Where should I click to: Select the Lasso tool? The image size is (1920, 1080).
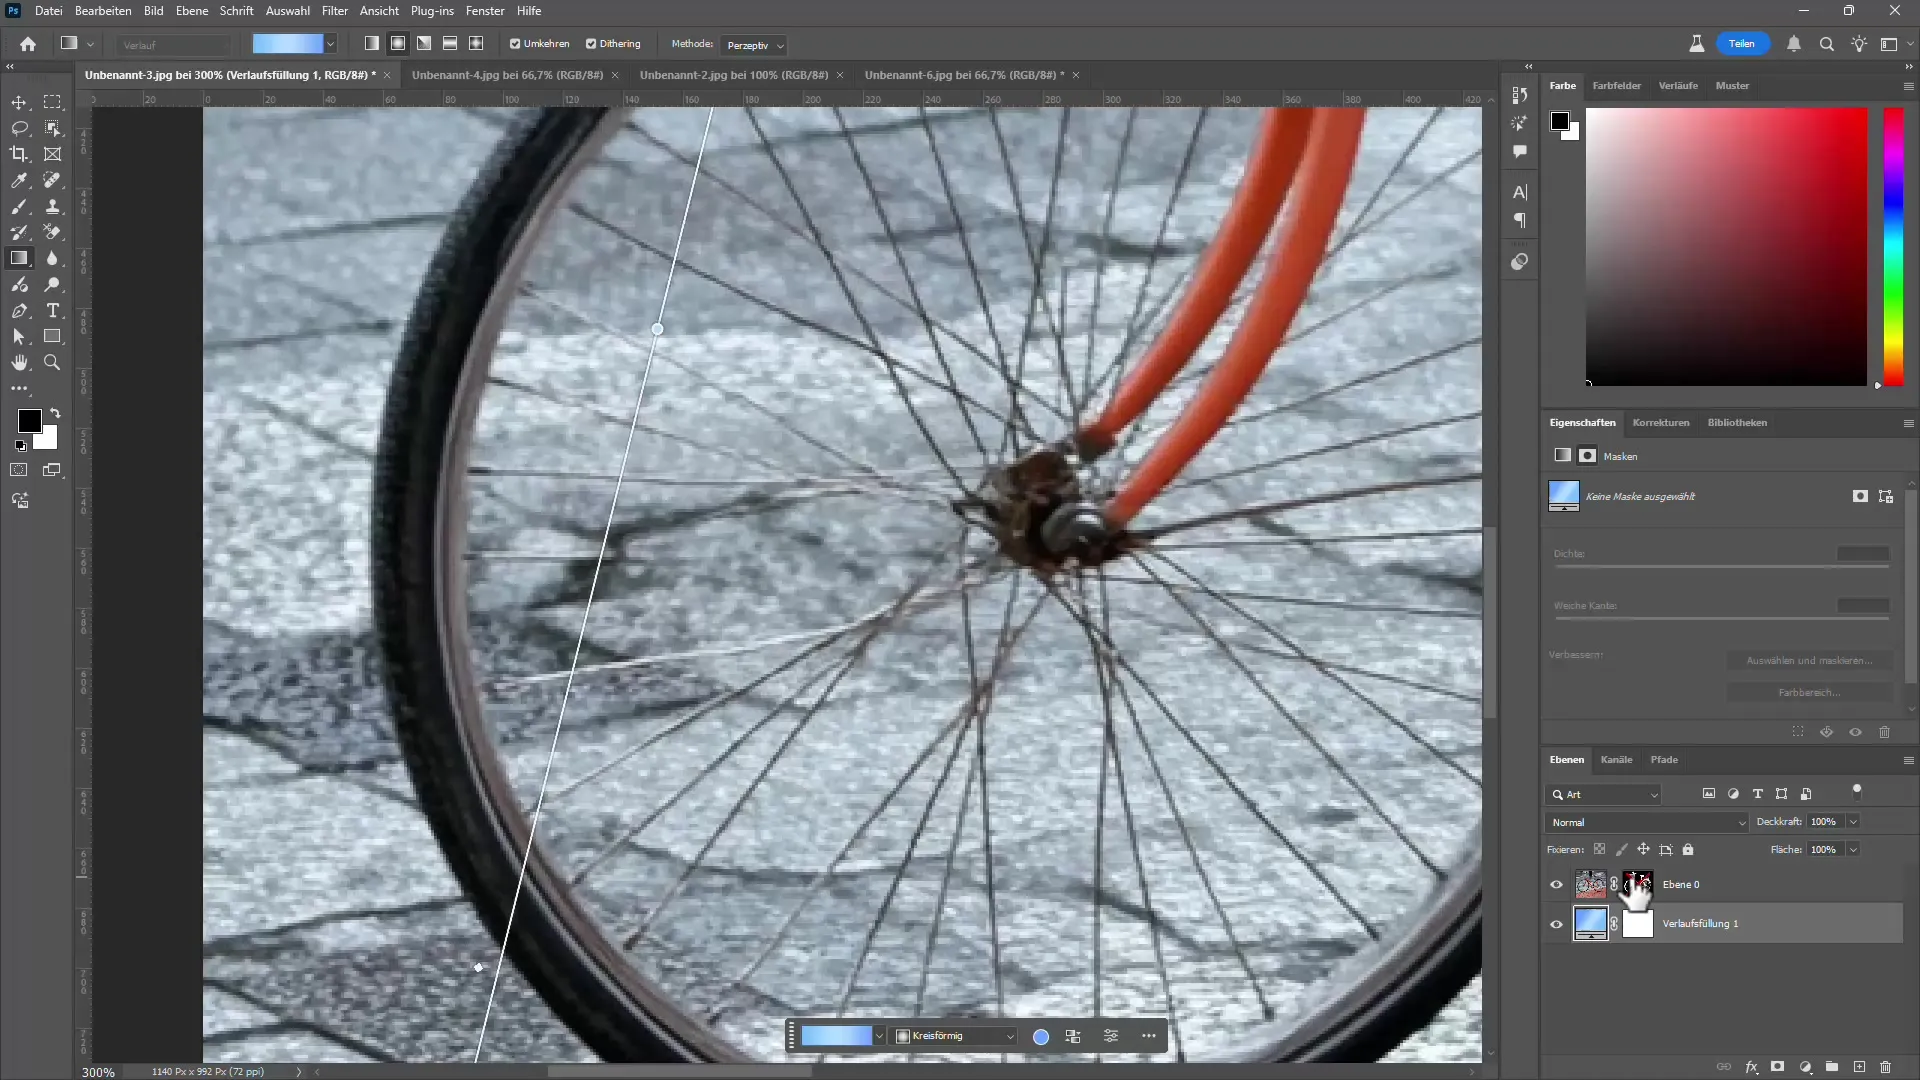19,128
